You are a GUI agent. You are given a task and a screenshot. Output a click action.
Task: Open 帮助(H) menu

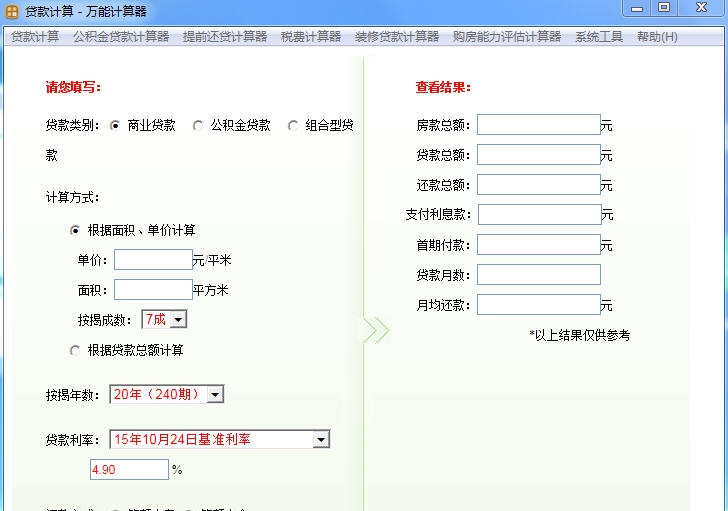click(657, 37)
